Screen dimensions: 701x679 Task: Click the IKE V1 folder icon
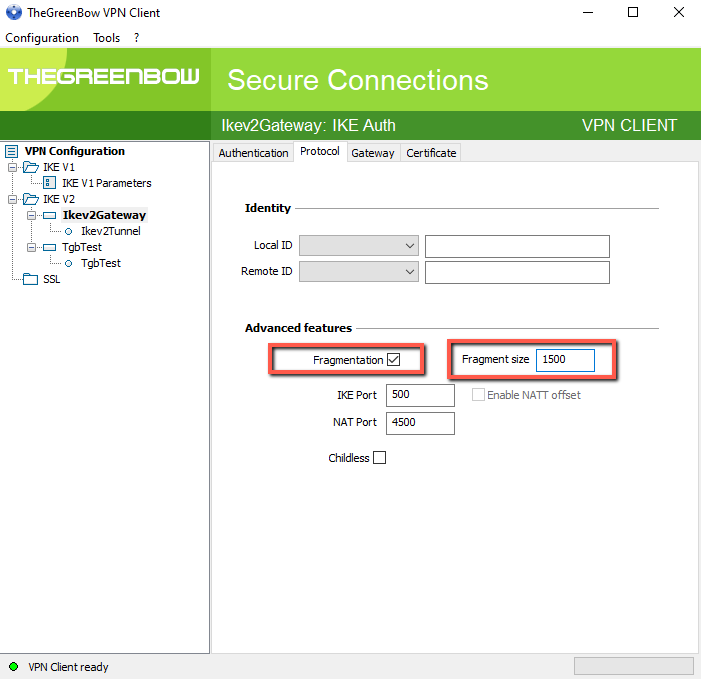pos(31,167)
